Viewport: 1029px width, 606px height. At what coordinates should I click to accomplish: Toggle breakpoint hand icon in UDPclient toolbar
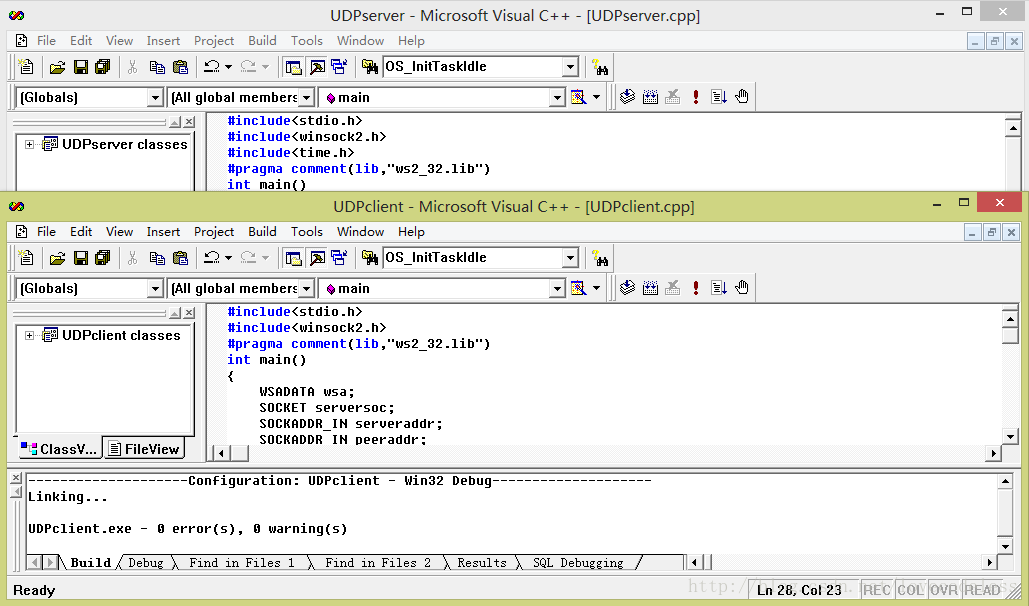point(742,288)
